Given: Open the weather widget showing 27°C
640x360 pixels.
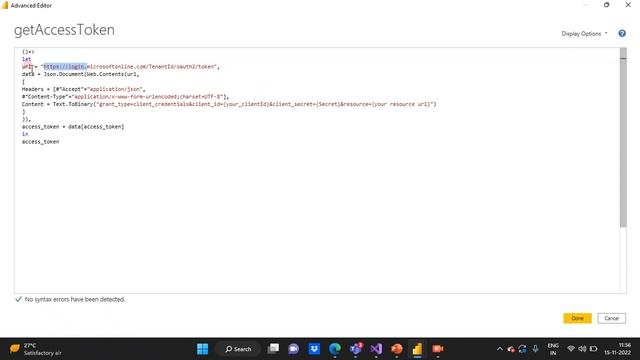Looking at the screenshot, I should (36, 349).
